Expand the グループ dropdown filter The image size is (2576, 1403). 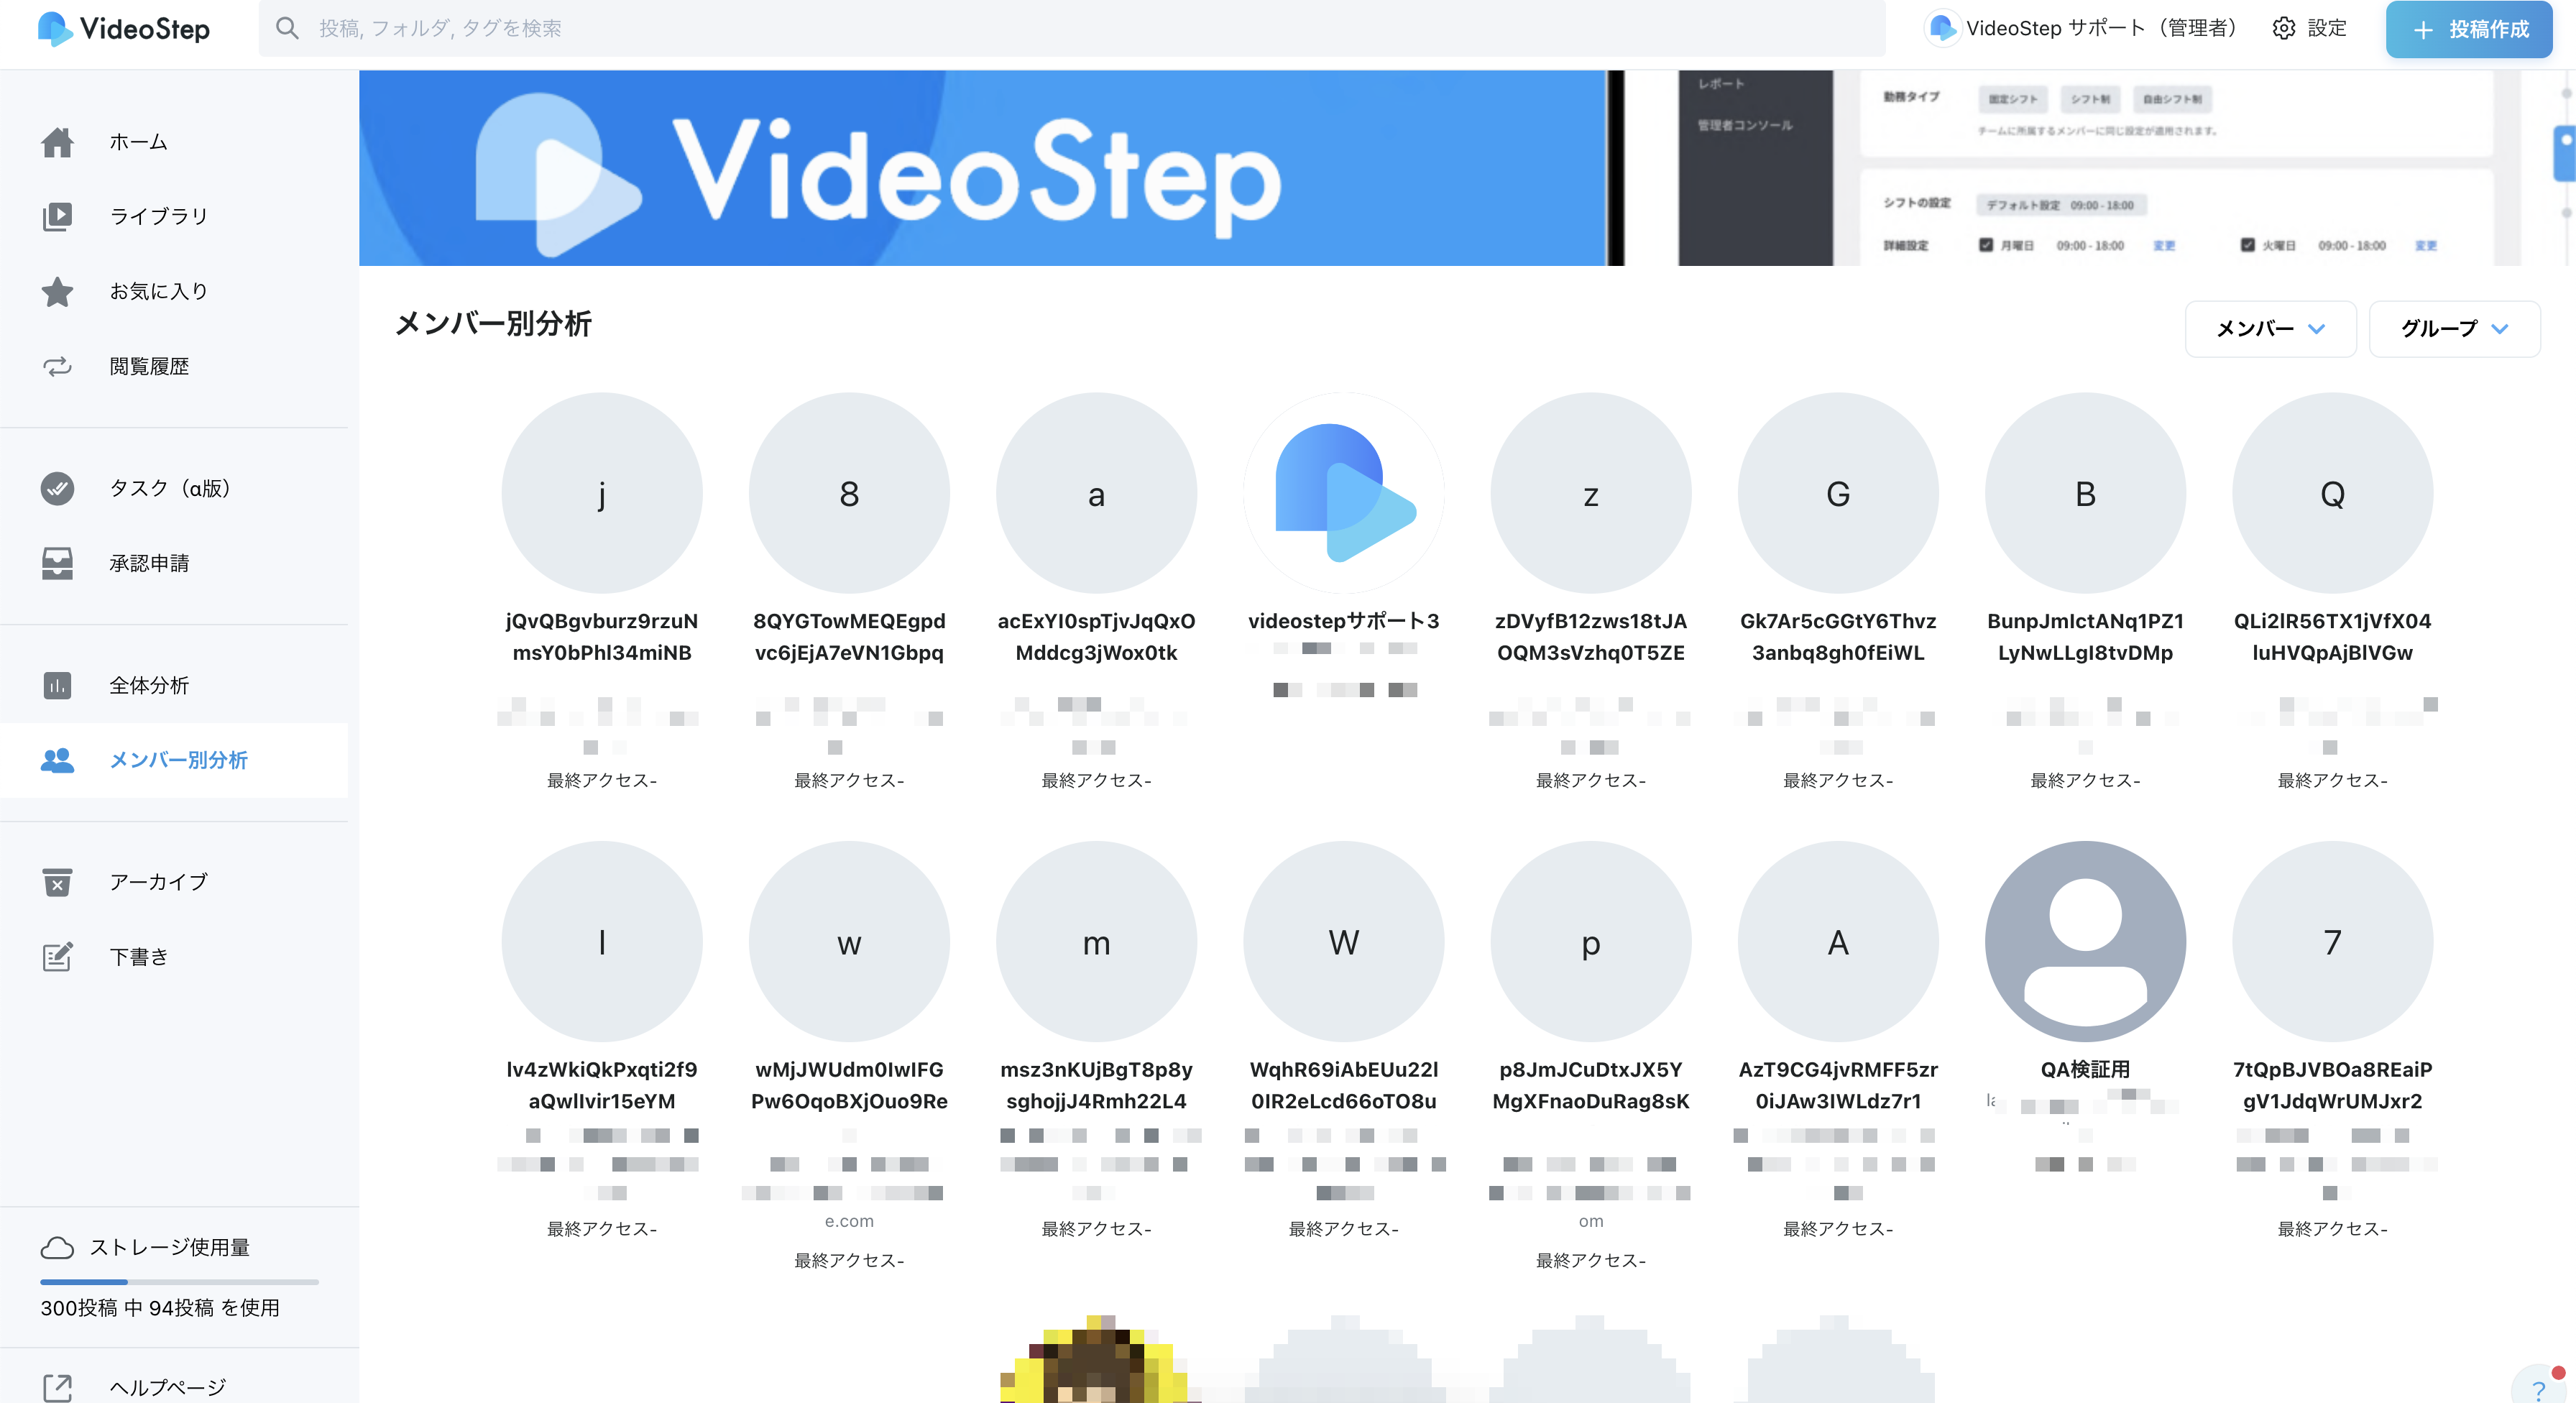point(2454,328)
